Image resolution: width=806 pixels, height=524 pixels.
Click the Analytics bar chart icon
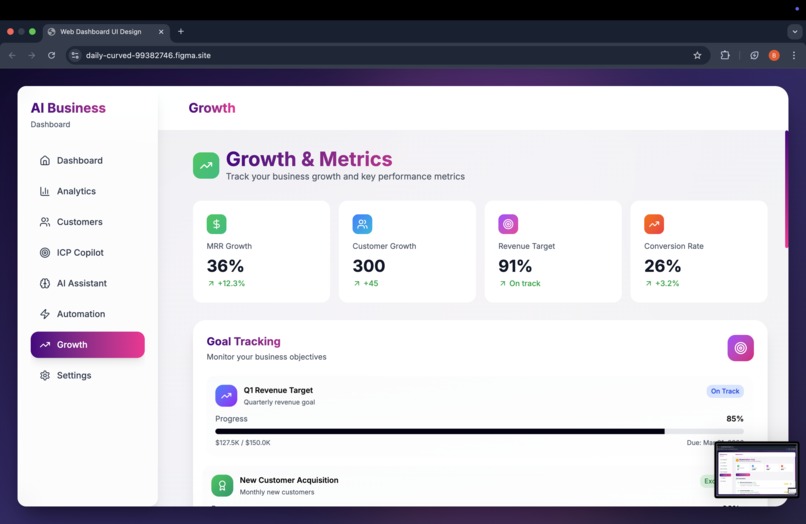45,191
